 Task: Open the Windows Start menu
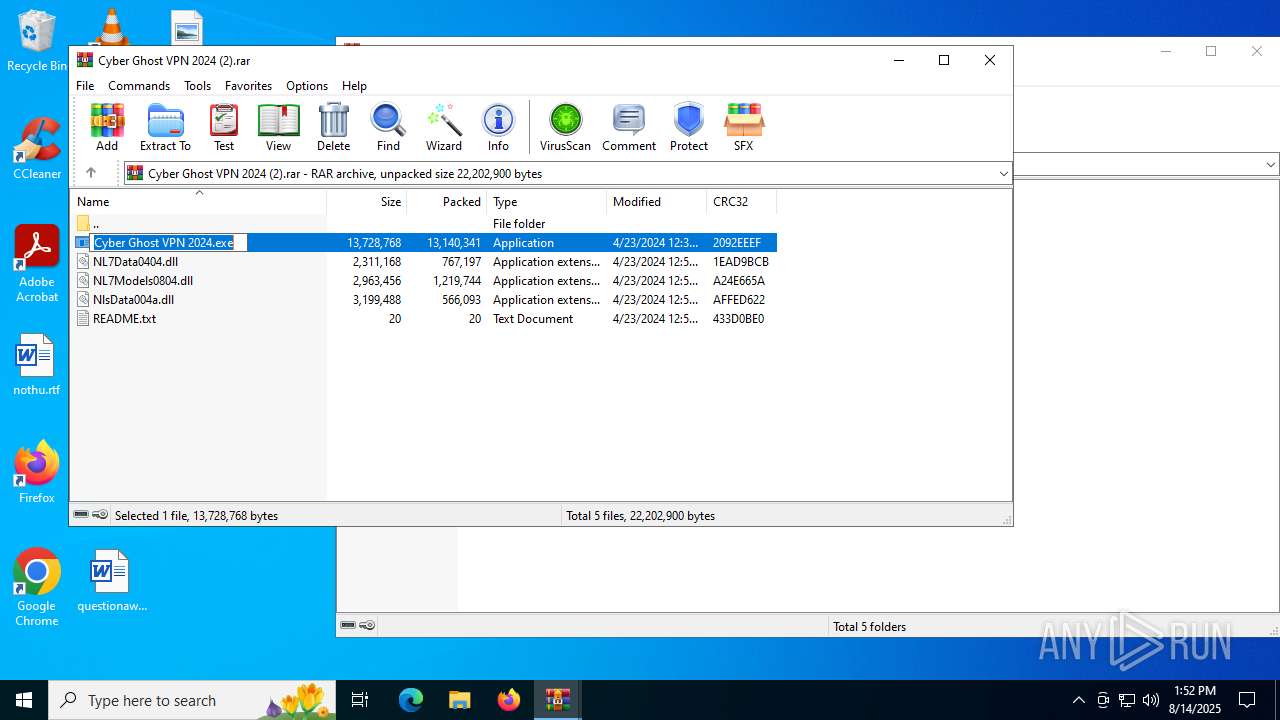pyautogui.click(x=24, y=700)
